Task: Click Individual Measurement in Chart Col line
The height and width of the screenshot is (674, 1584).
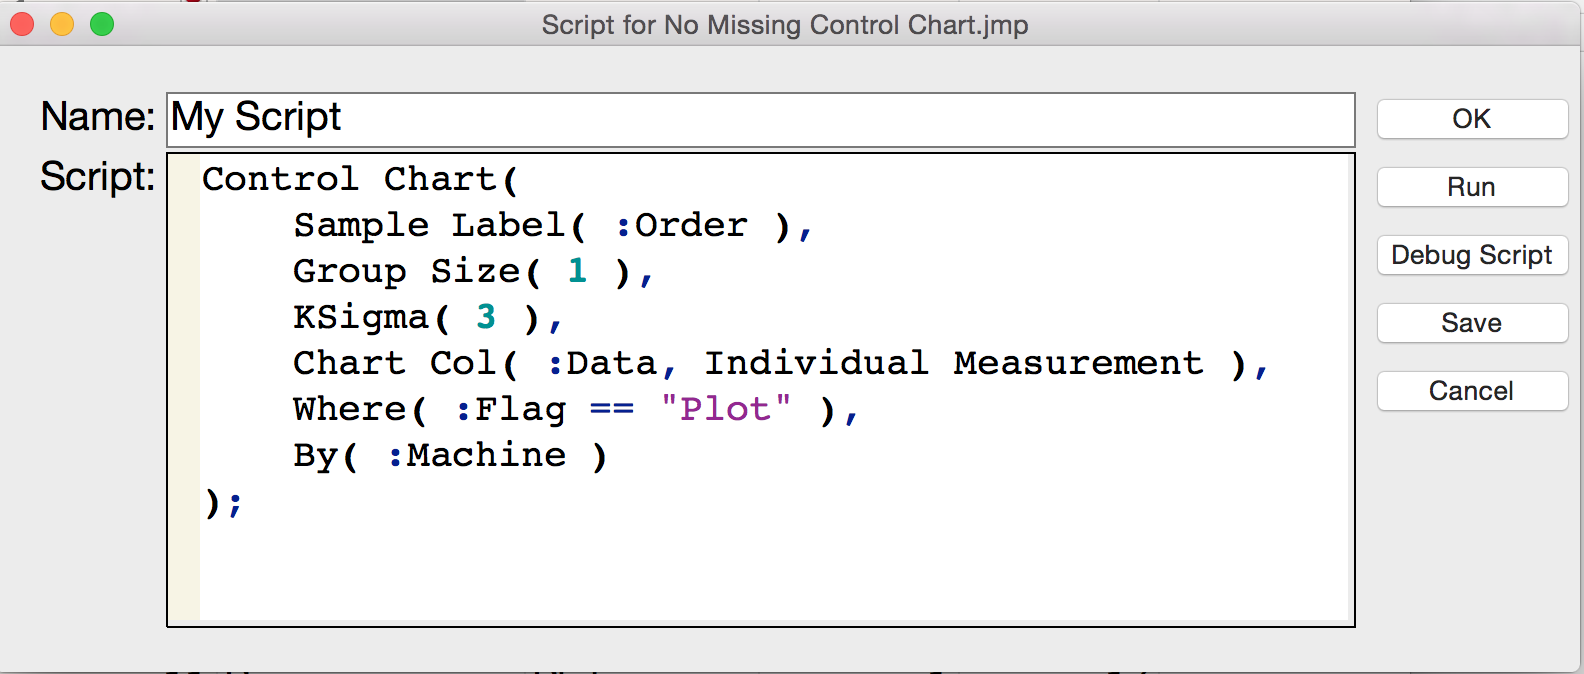Action: pos(953,363)
